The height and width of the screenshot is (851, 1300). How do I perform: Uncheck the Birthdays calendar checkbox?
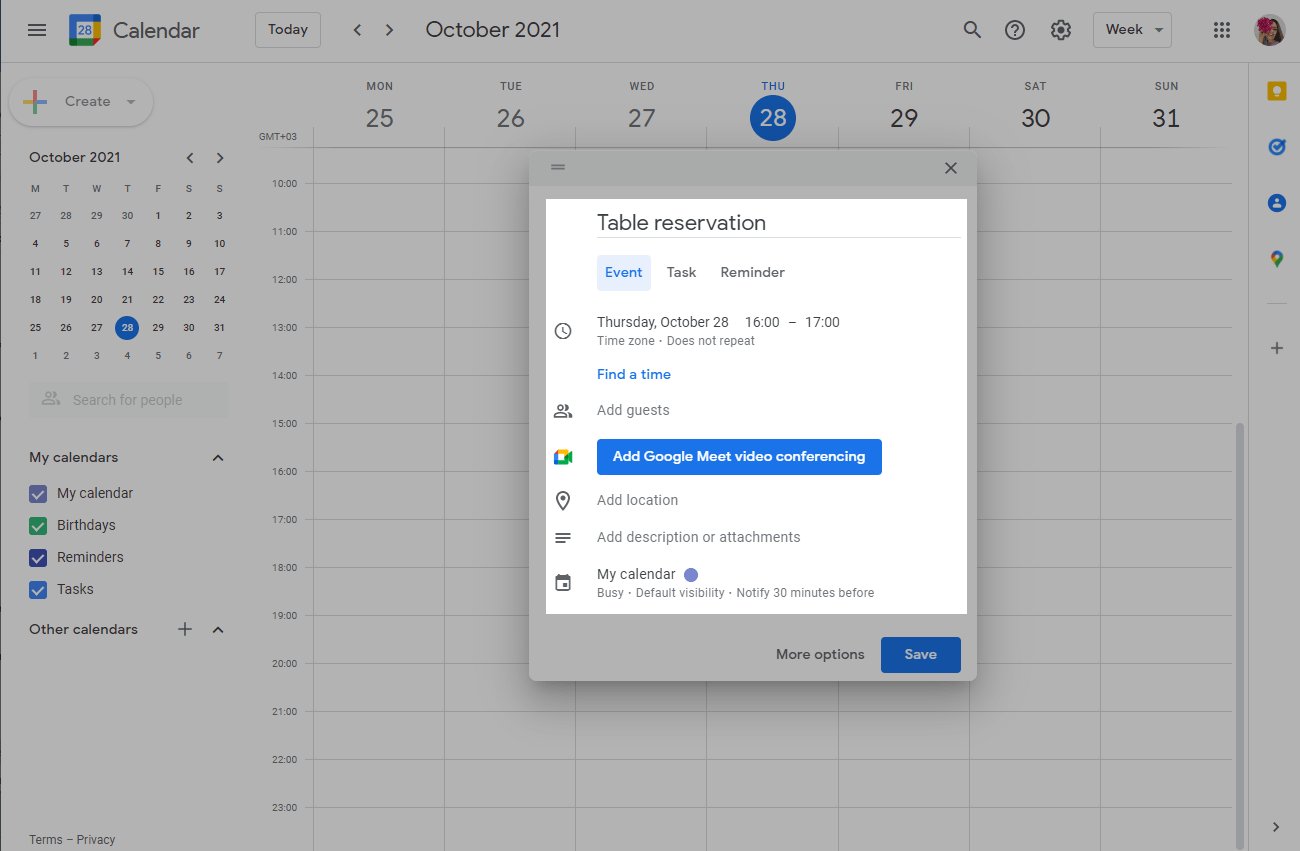click(38, 526)
